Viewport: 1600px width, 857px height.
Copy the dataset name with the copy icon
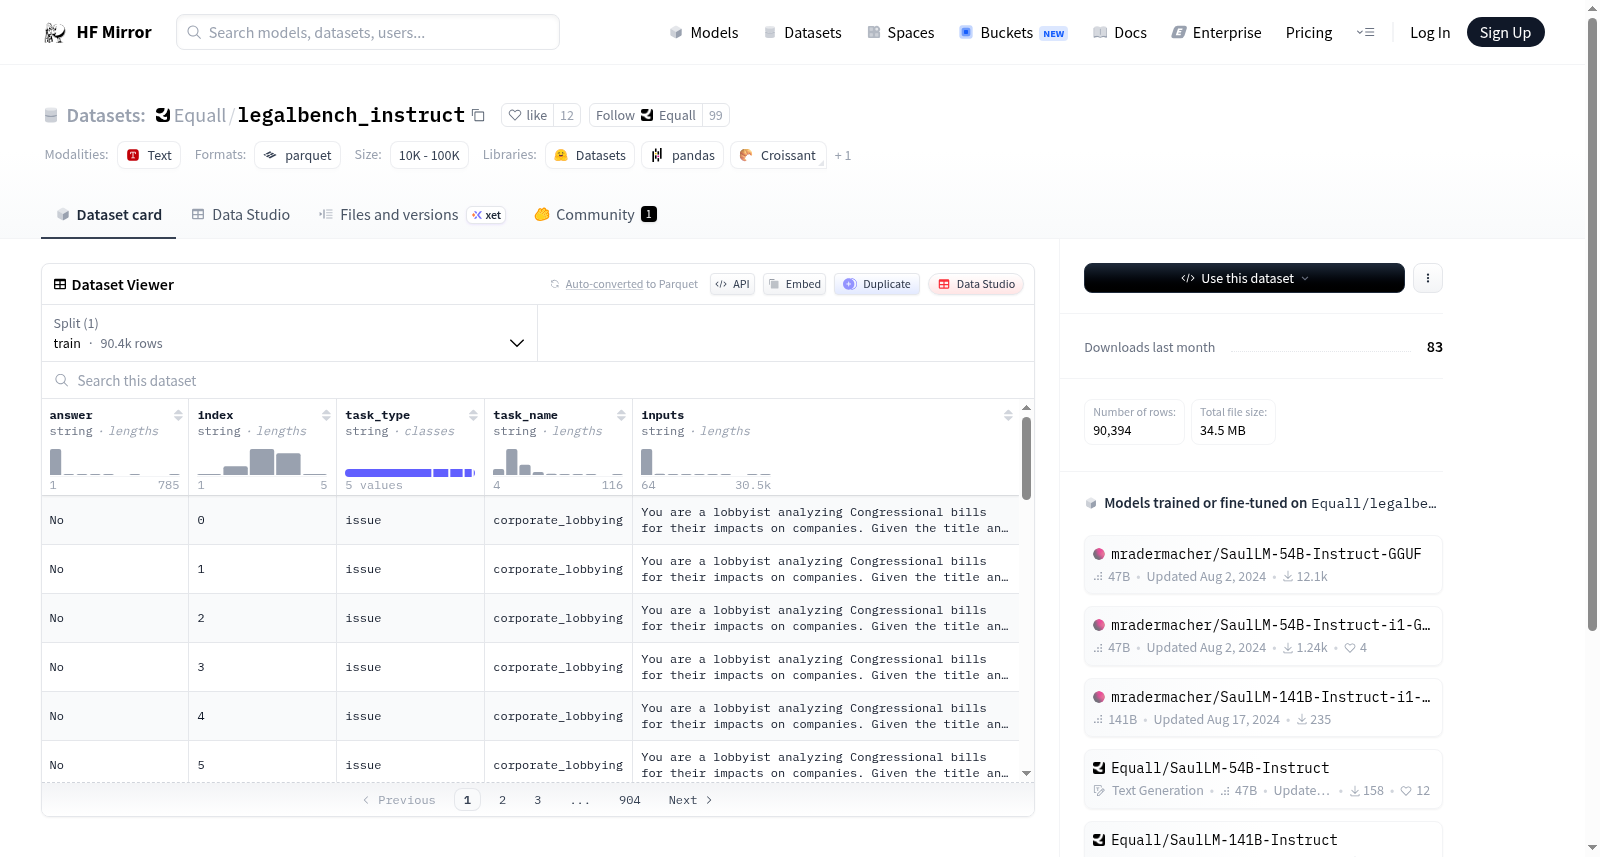pyautogui.click(x=479, y=115)
